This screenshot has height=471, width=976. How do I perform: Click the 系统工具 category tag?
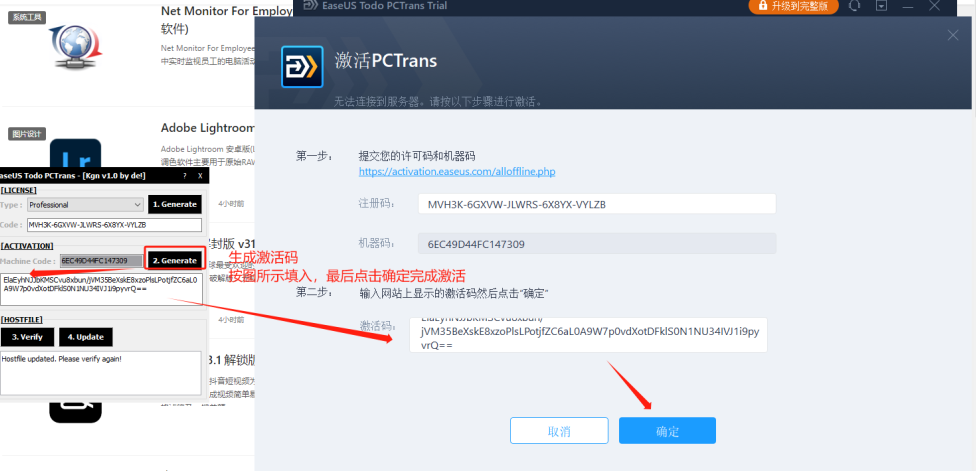(27, 17)
